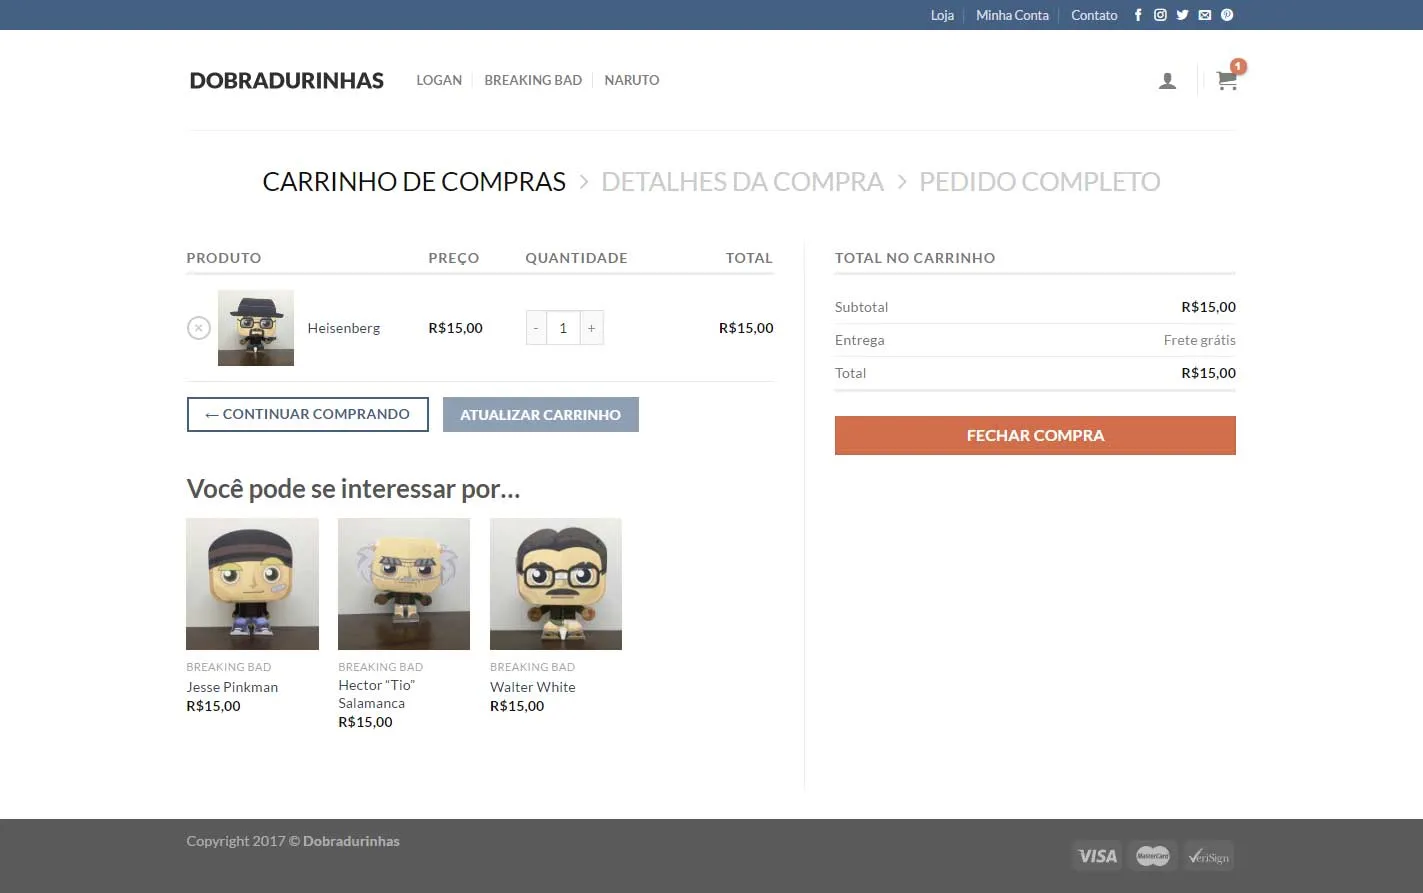
Task: Open Twitter via the header social icon
Action: tap(1182, 15)
